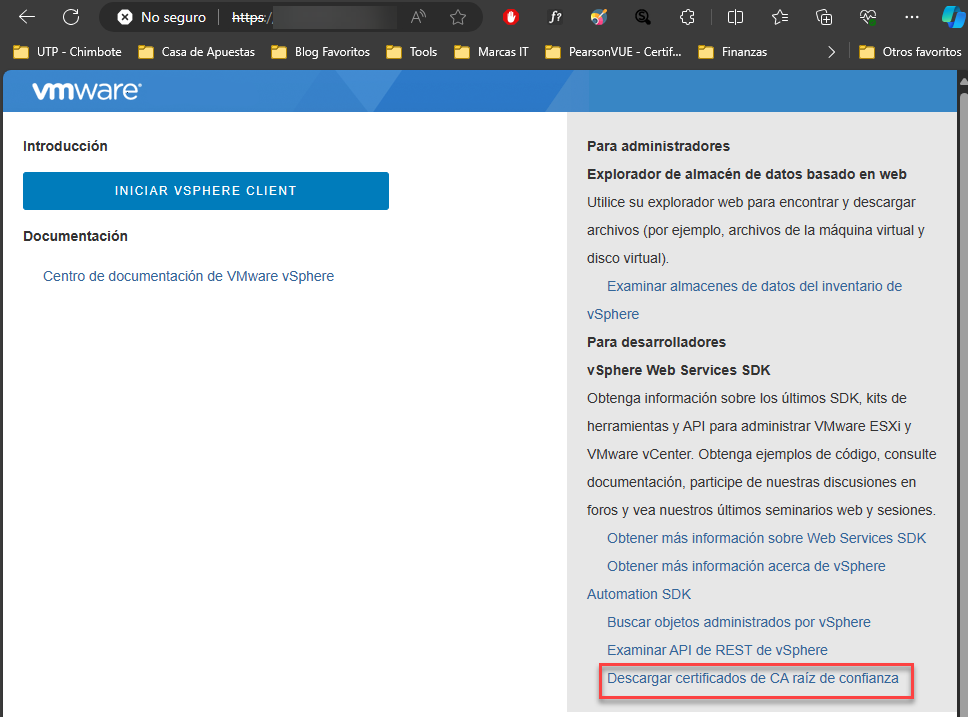
Task: Toggle split screen view icon
Action: tap(735, 17)
